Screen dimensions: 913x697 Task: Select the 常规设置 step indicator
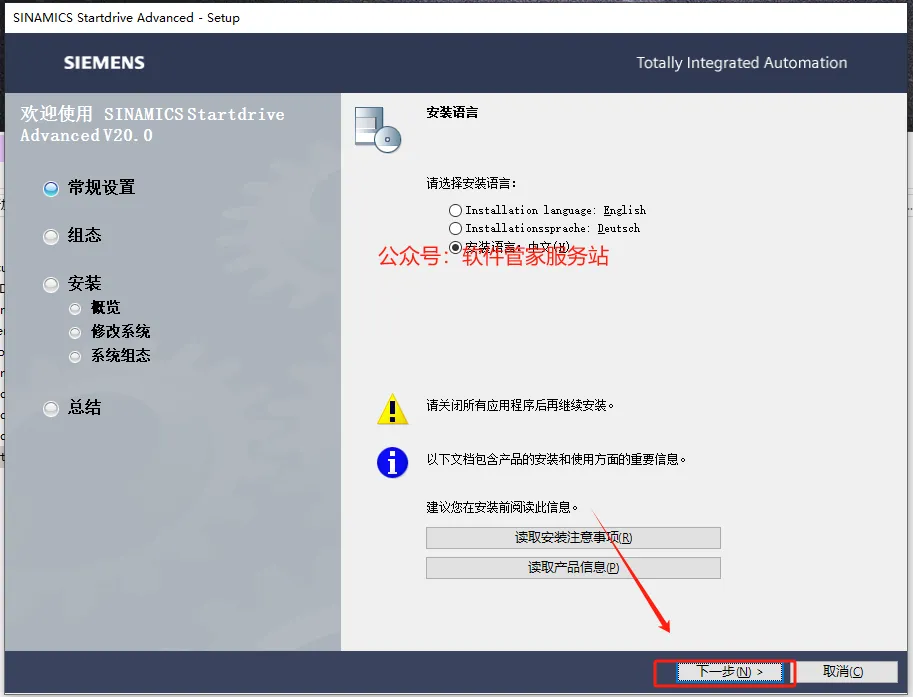click(51, 189)
